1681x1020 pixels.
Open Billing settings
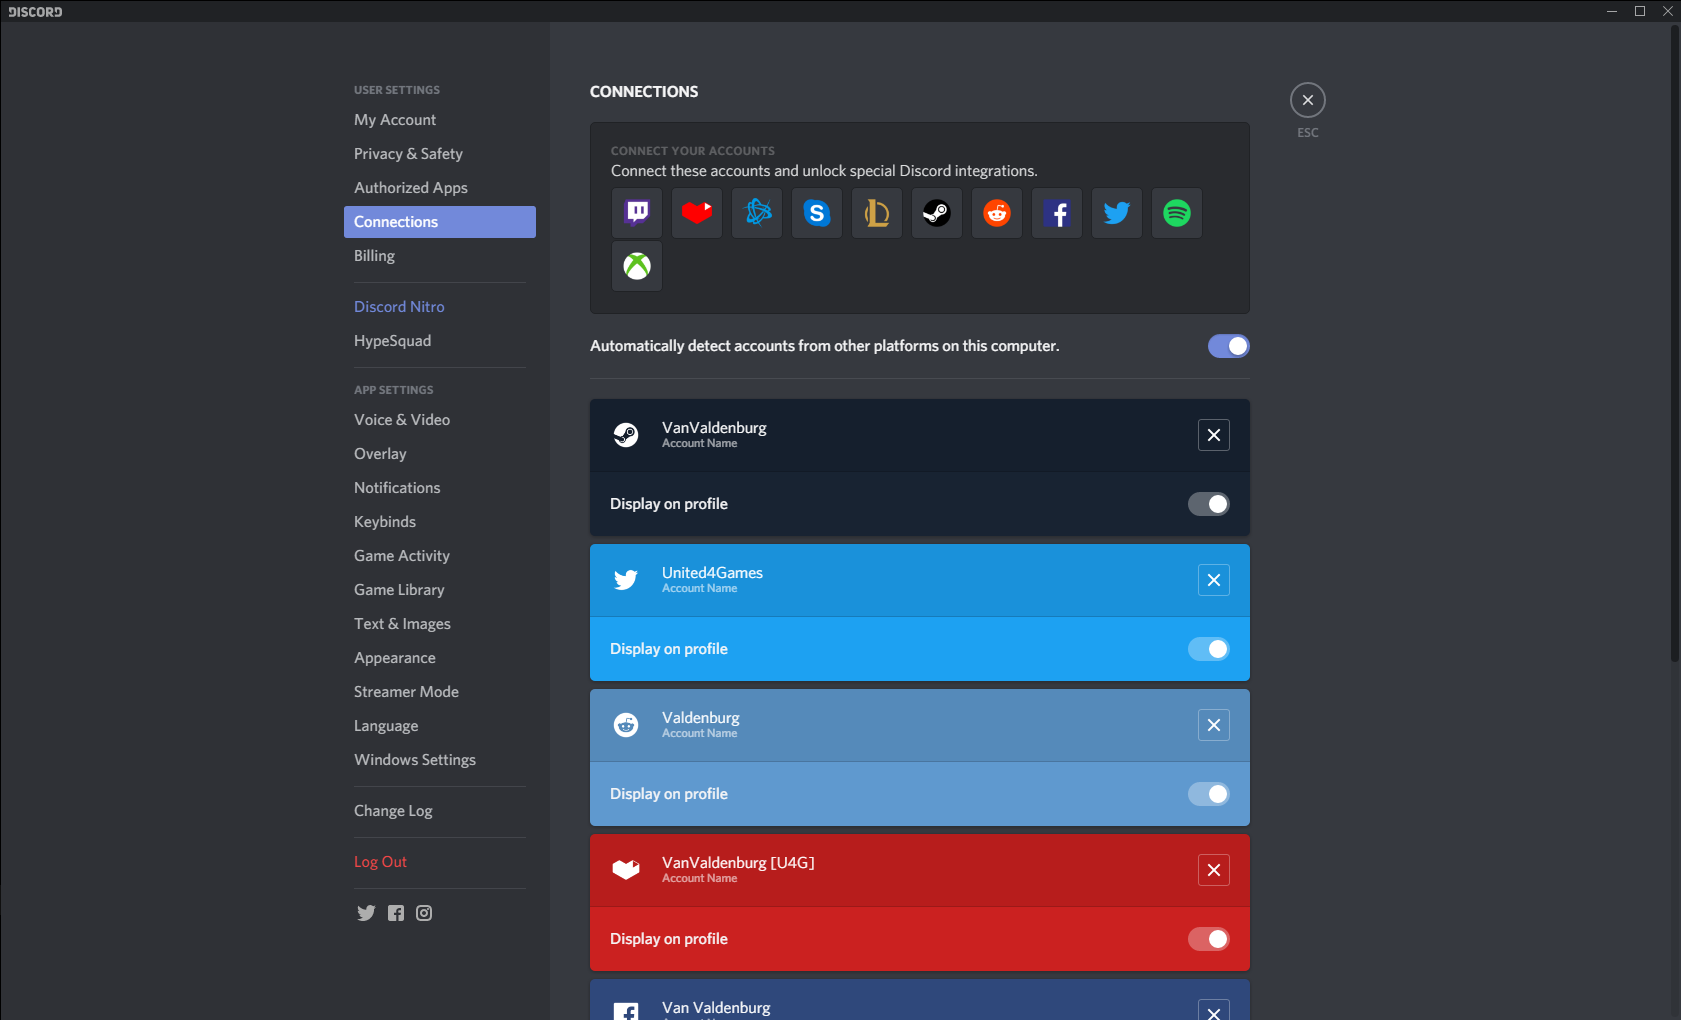point(440,256)
